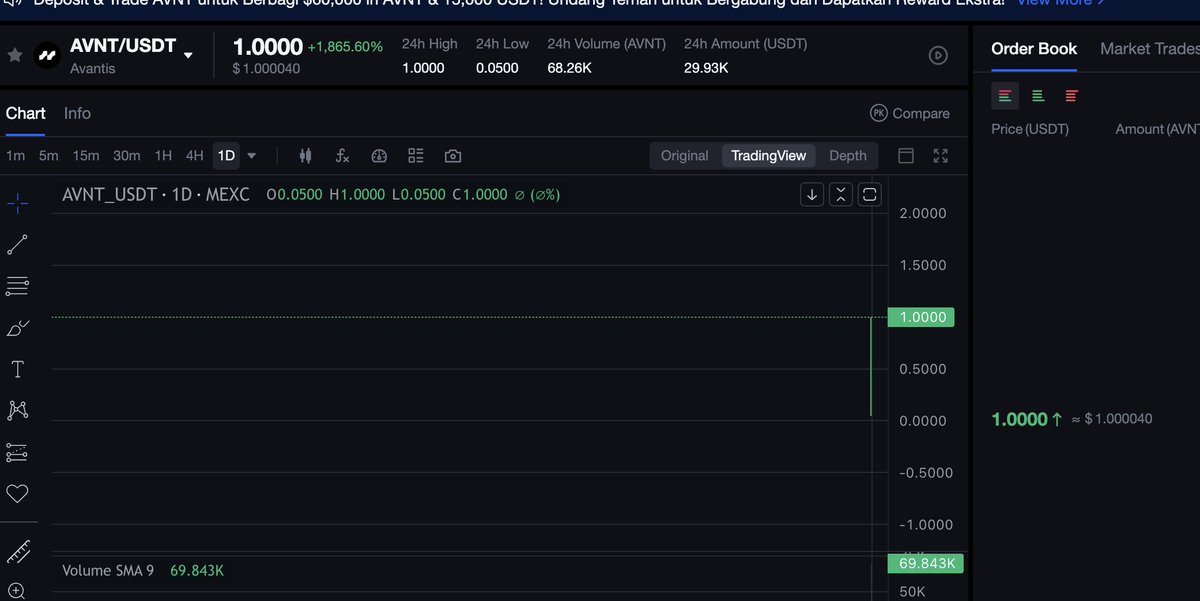Switch chart view to Original
Screen dimensions: 1200x601
(x=684, y=156)
